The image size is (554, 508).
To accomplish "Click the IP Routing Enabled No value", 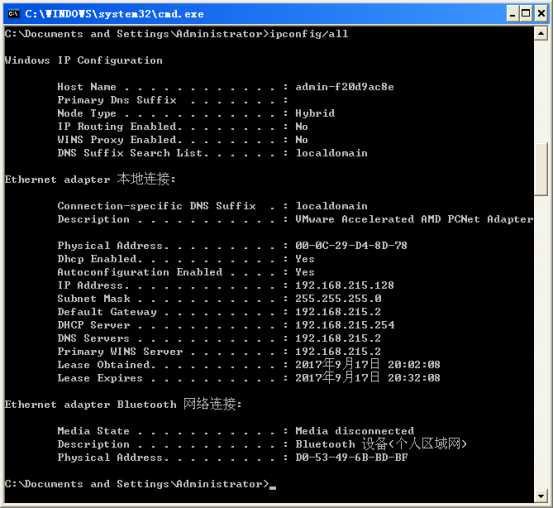I will click(302, 126).
